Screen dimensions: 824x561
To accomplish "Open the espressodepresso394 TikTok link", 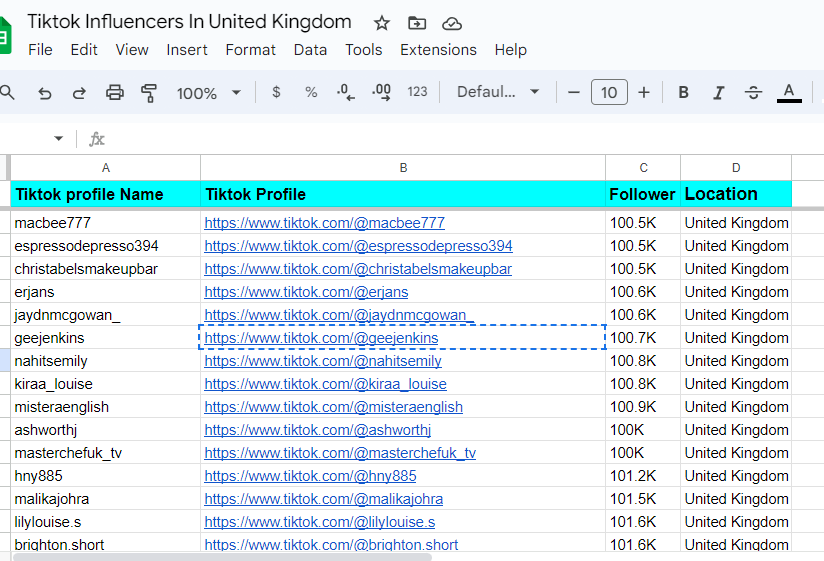I will pyautogui.click(x=358, y=246).
